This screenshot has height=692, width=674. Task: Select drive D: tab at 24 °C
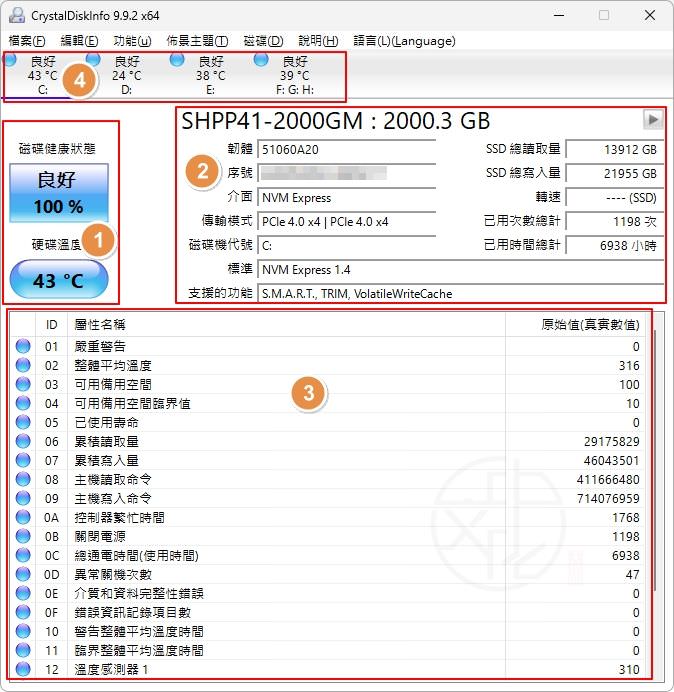coord(127,75)
